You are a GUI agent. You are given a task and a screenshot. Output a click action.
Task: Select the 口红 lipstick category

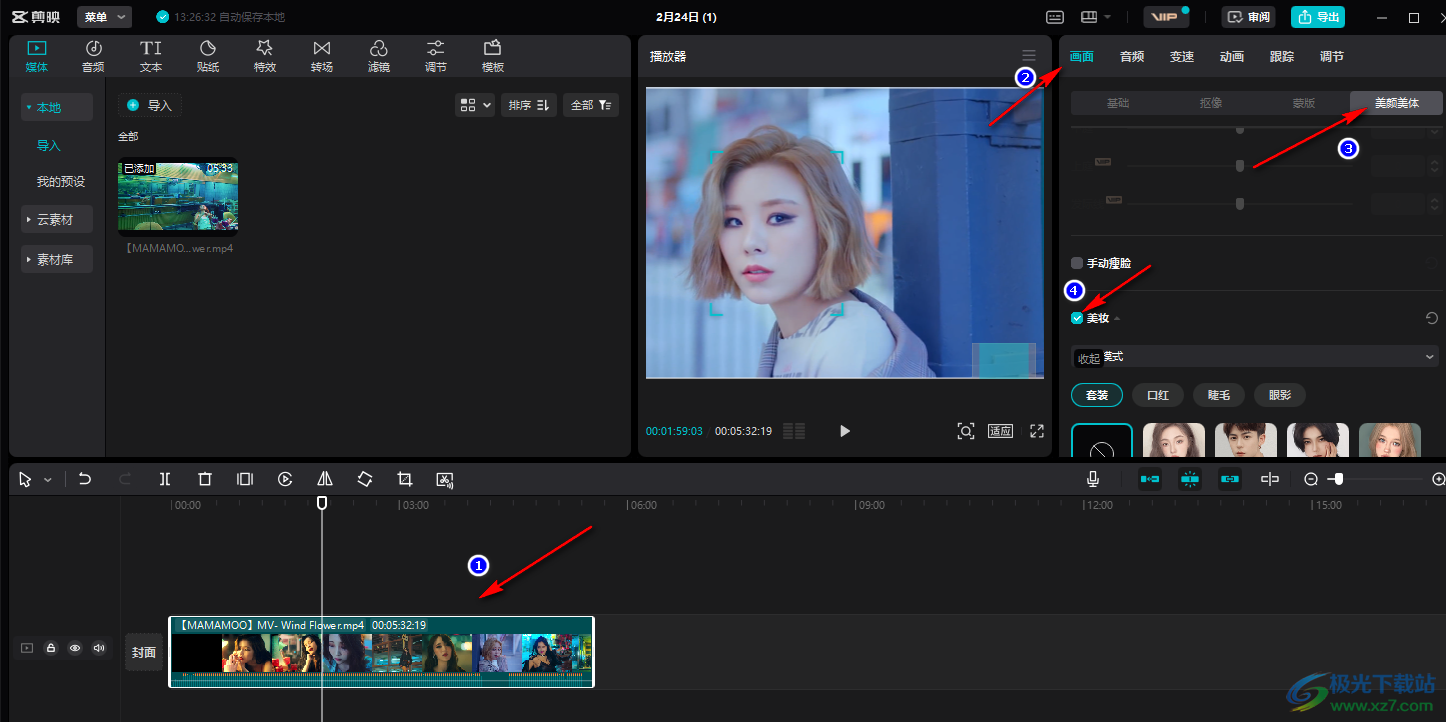[1158, 395]
